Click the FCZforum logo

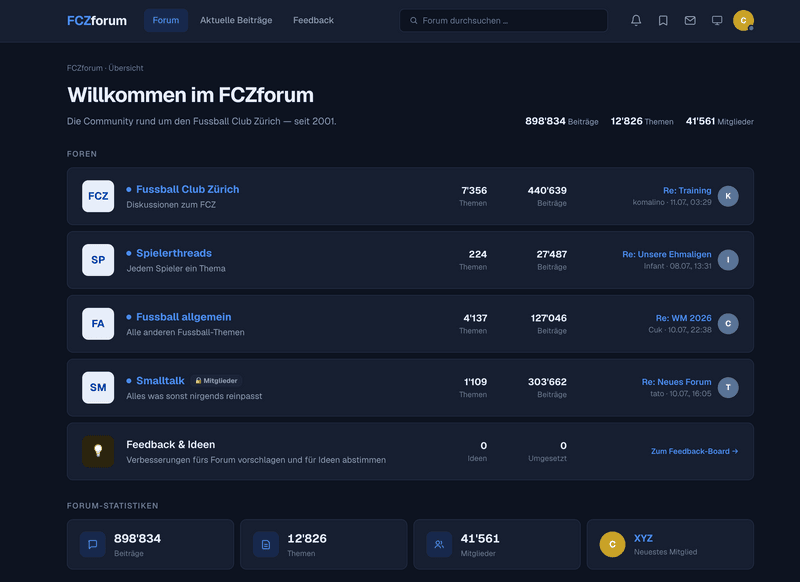click(97, 20)
